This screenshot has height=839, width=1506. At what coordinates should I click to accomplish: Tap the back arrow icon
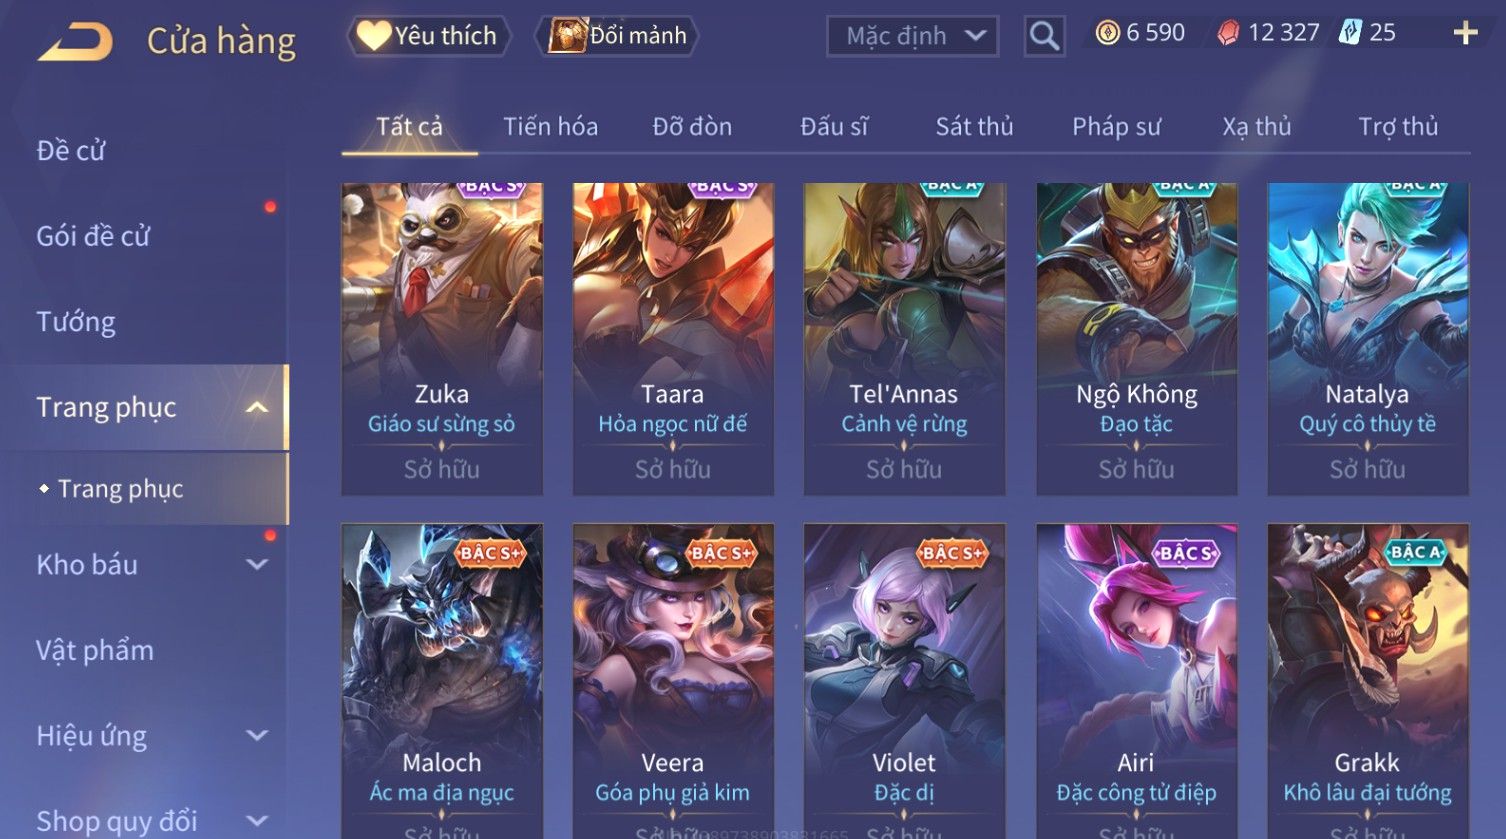(x=76, y=42)
